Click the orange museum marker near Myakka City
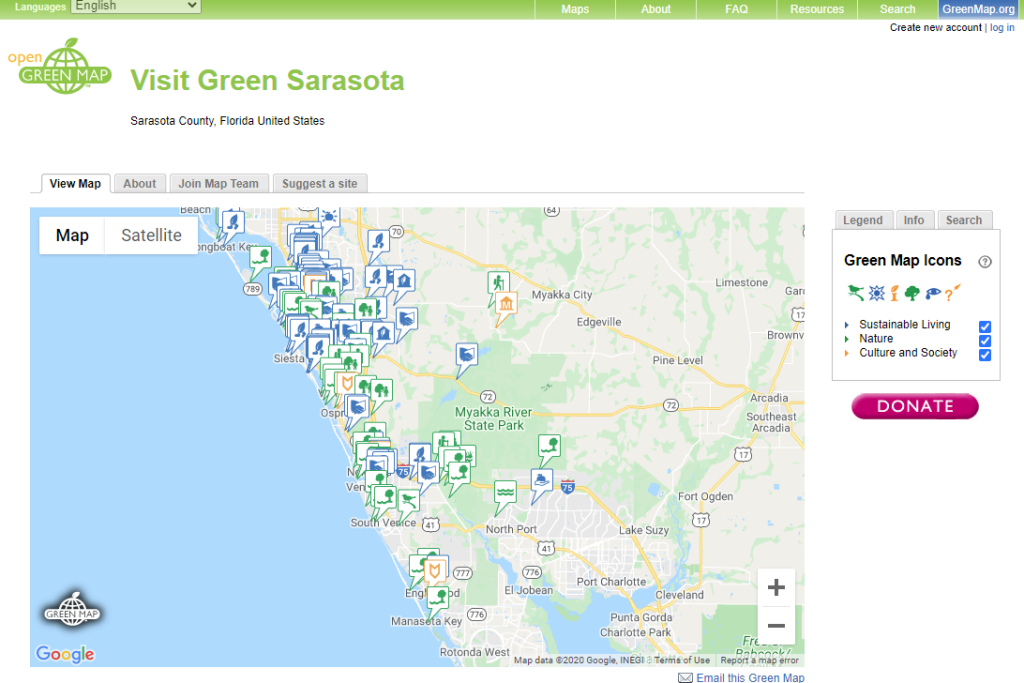Screen dimensions: 1024x683 [x=506, y=305]
